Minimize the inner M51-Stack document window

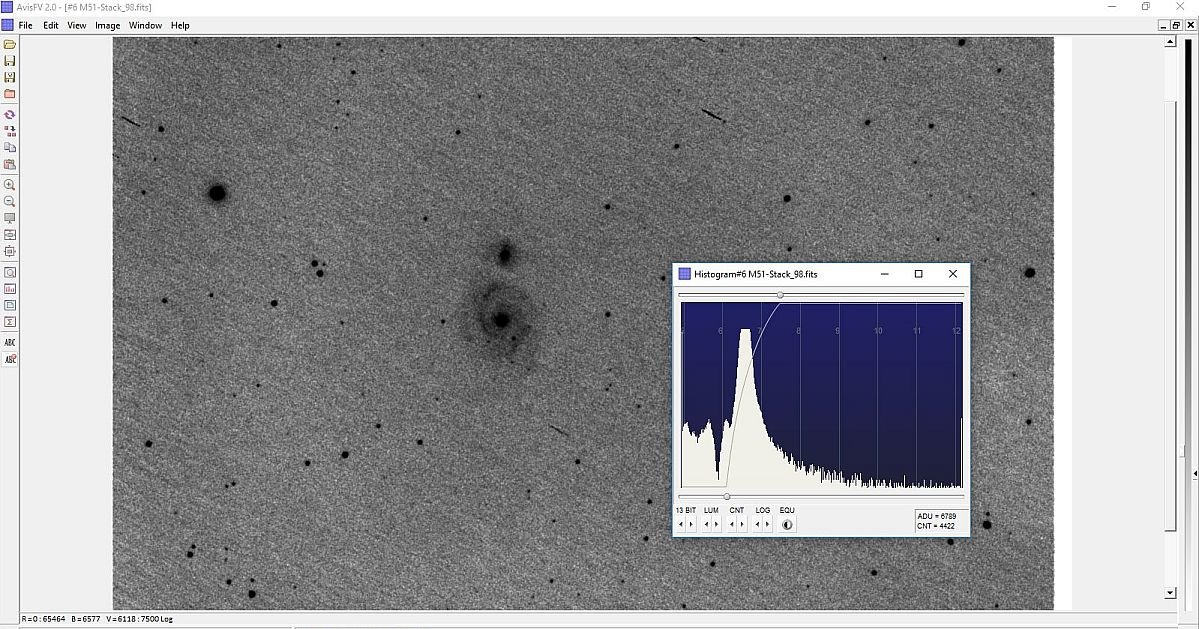1163,25
